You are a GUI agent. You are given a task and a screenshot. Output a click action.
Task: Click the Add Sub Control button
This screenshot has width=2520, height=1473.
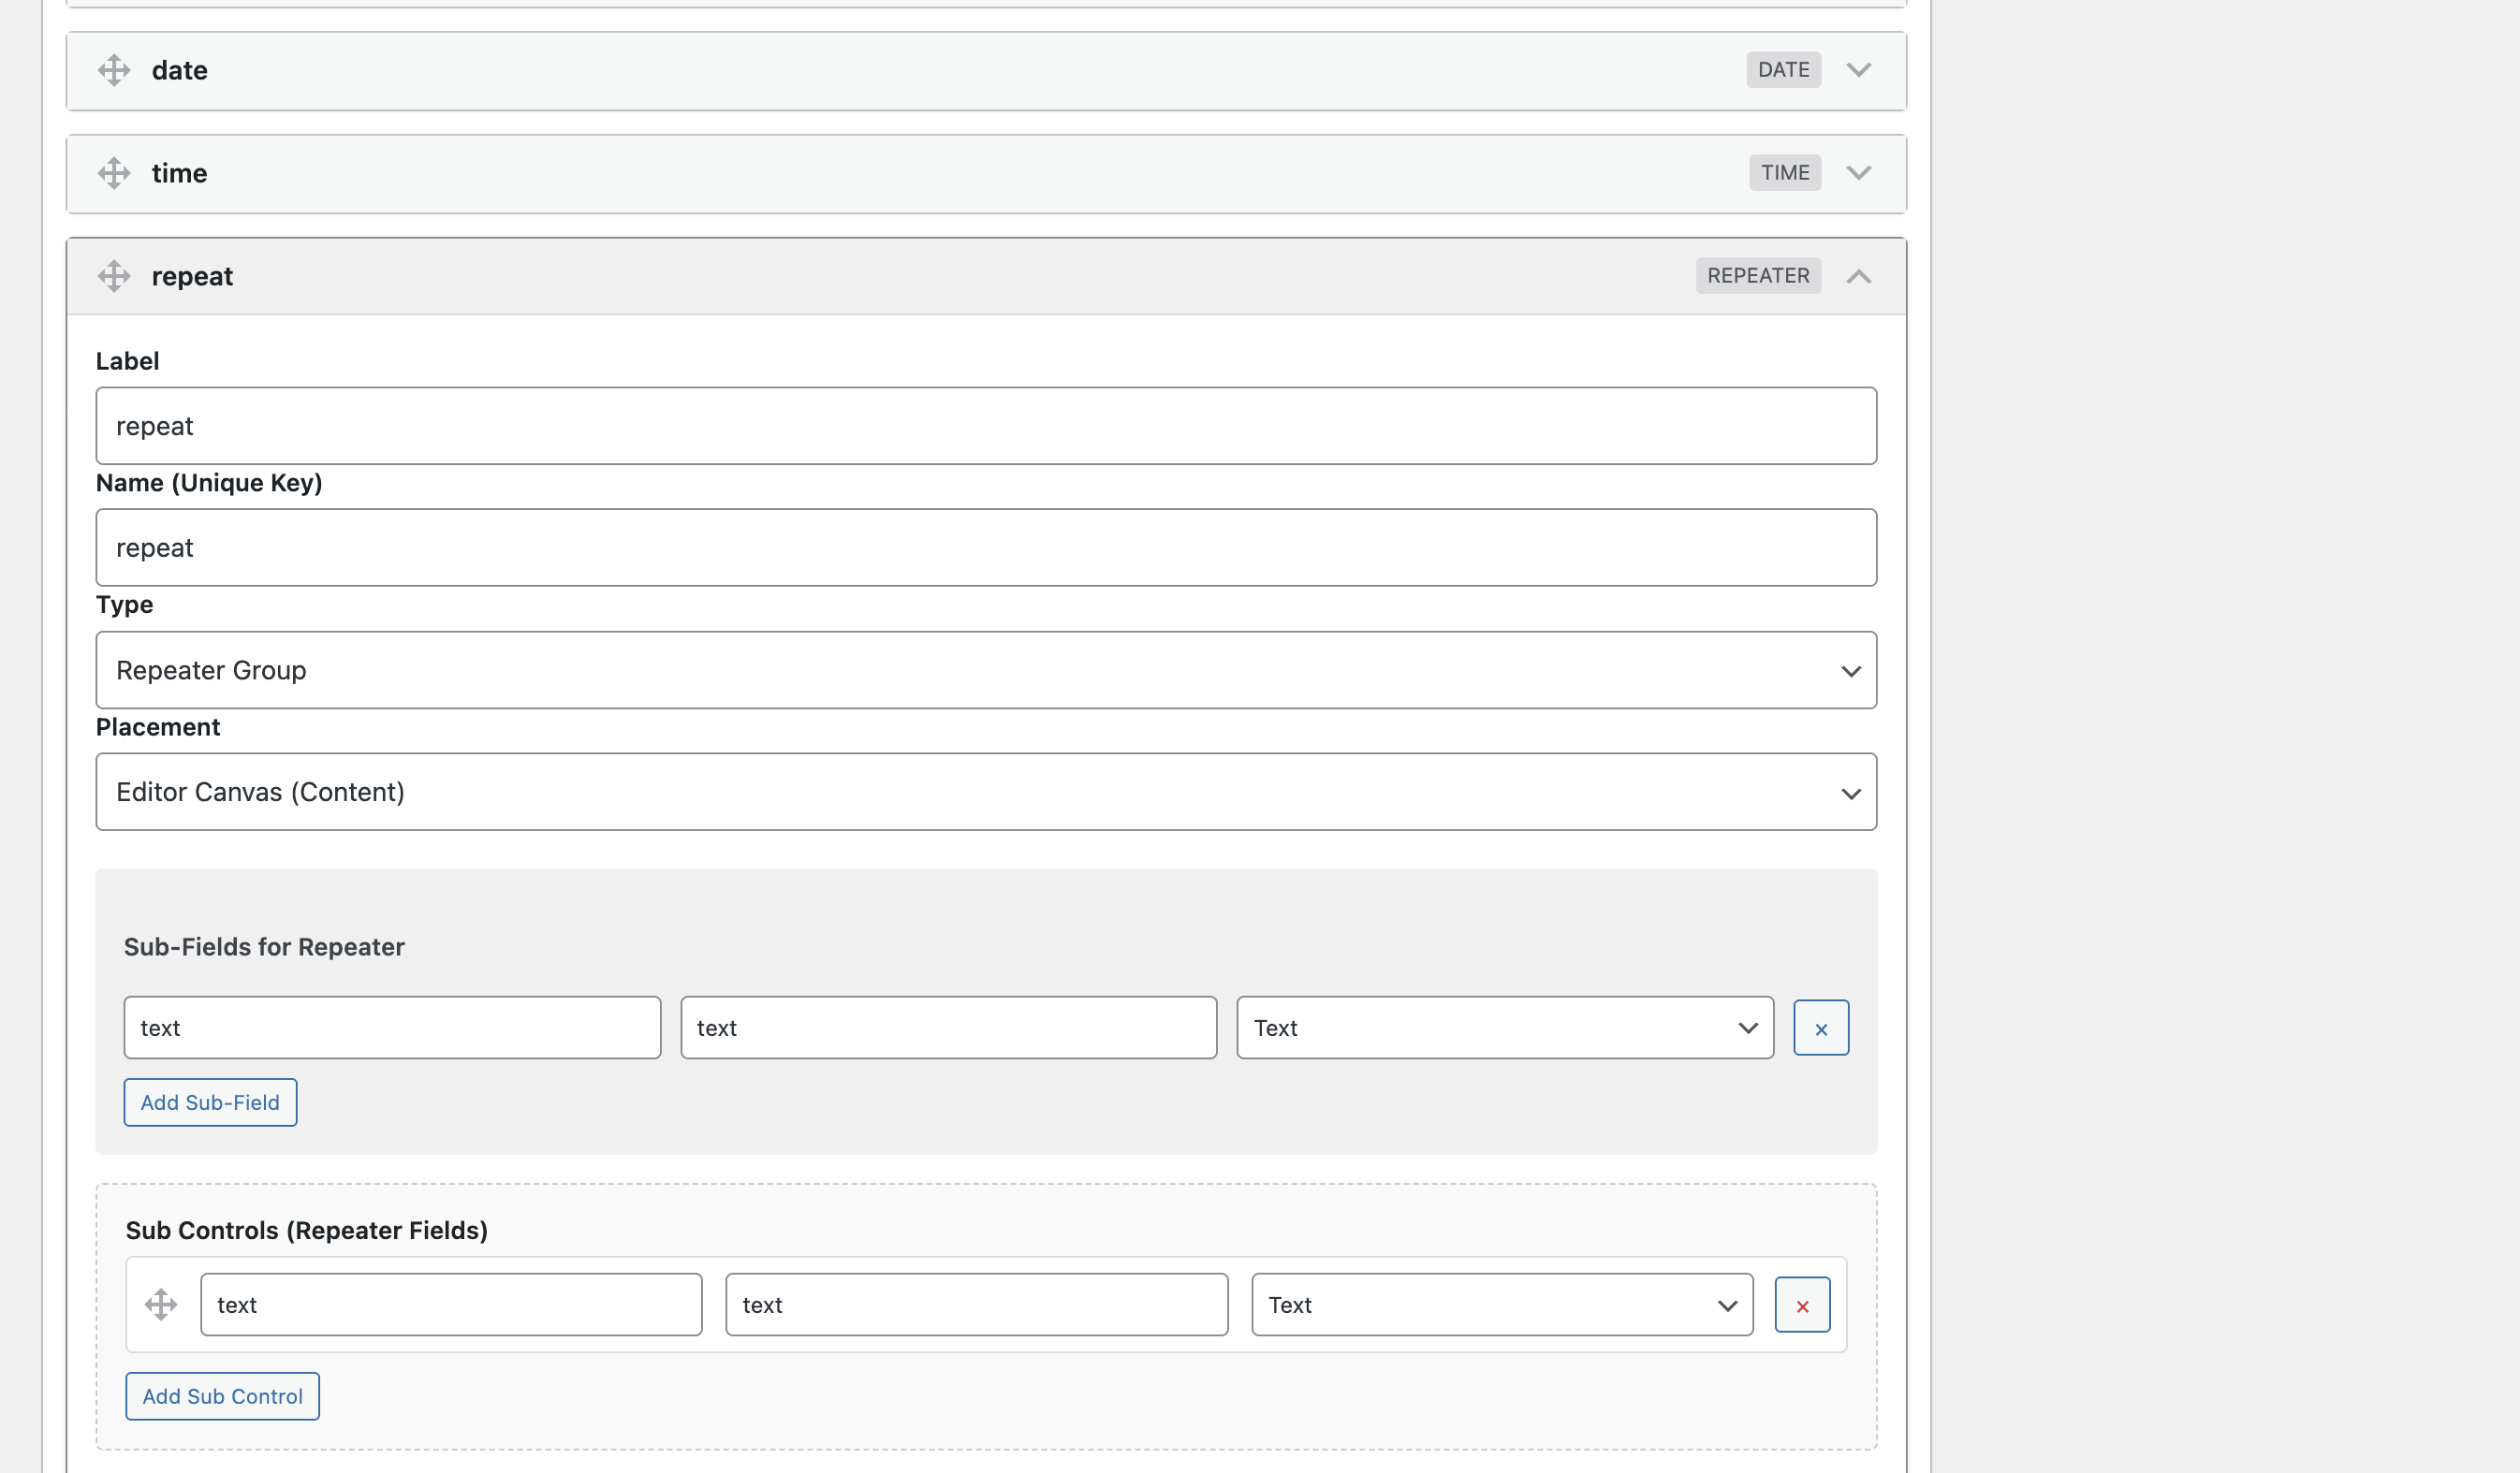click(222, 1396)
